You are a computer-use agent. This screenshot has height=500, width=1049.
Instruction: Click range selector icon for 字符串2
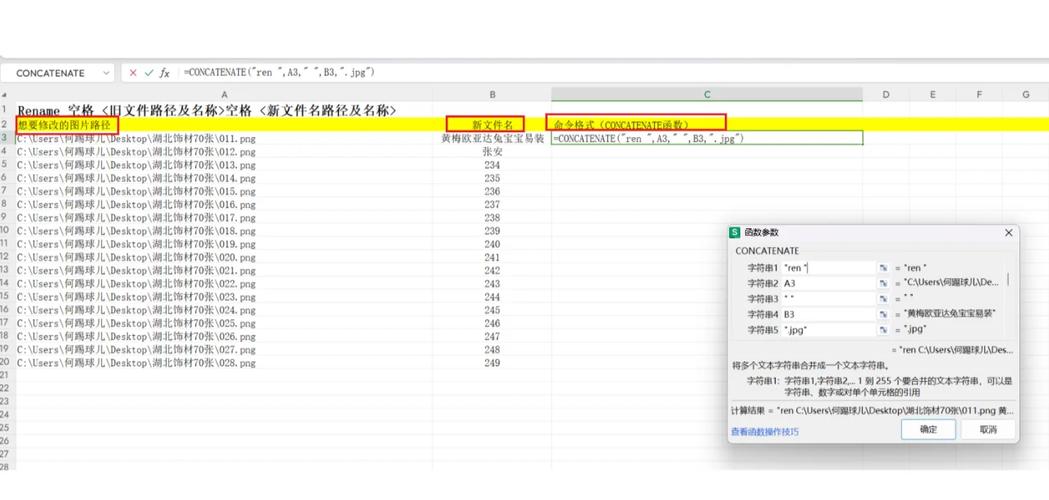coord(883,283)
